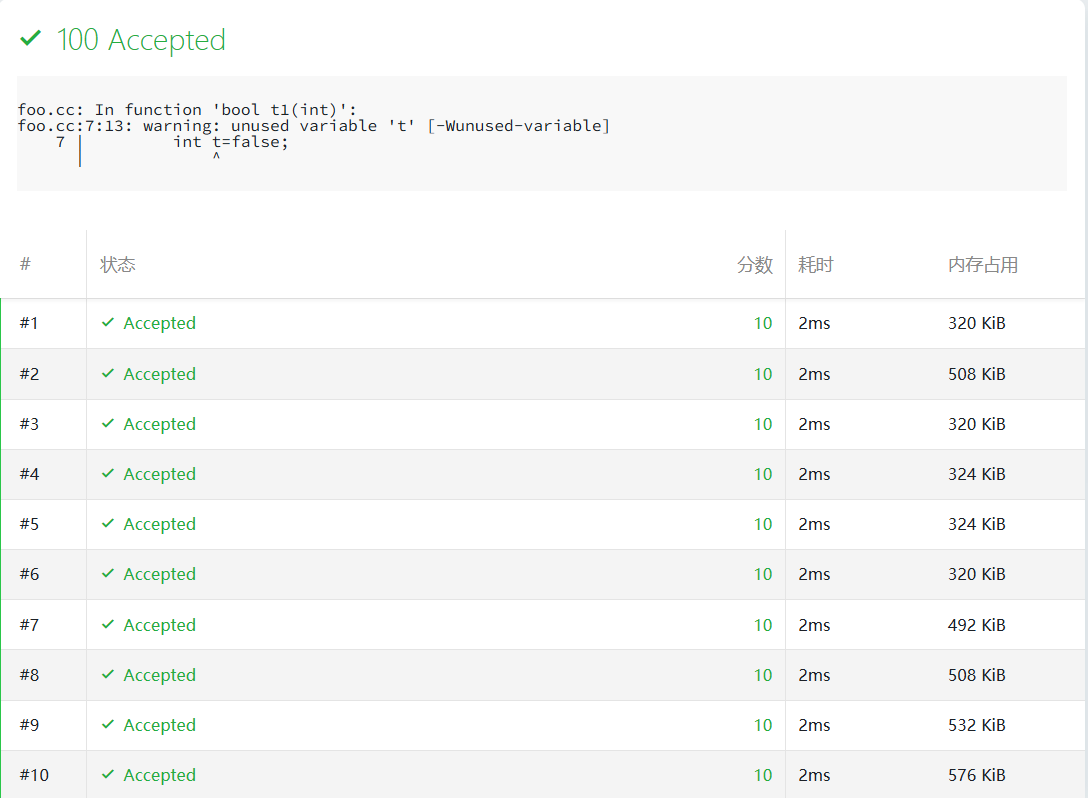Image resolution: width=1088 pixels, height=798 pixels.
Task: Open the Accepted status of test #6
Action: point(159,574)
